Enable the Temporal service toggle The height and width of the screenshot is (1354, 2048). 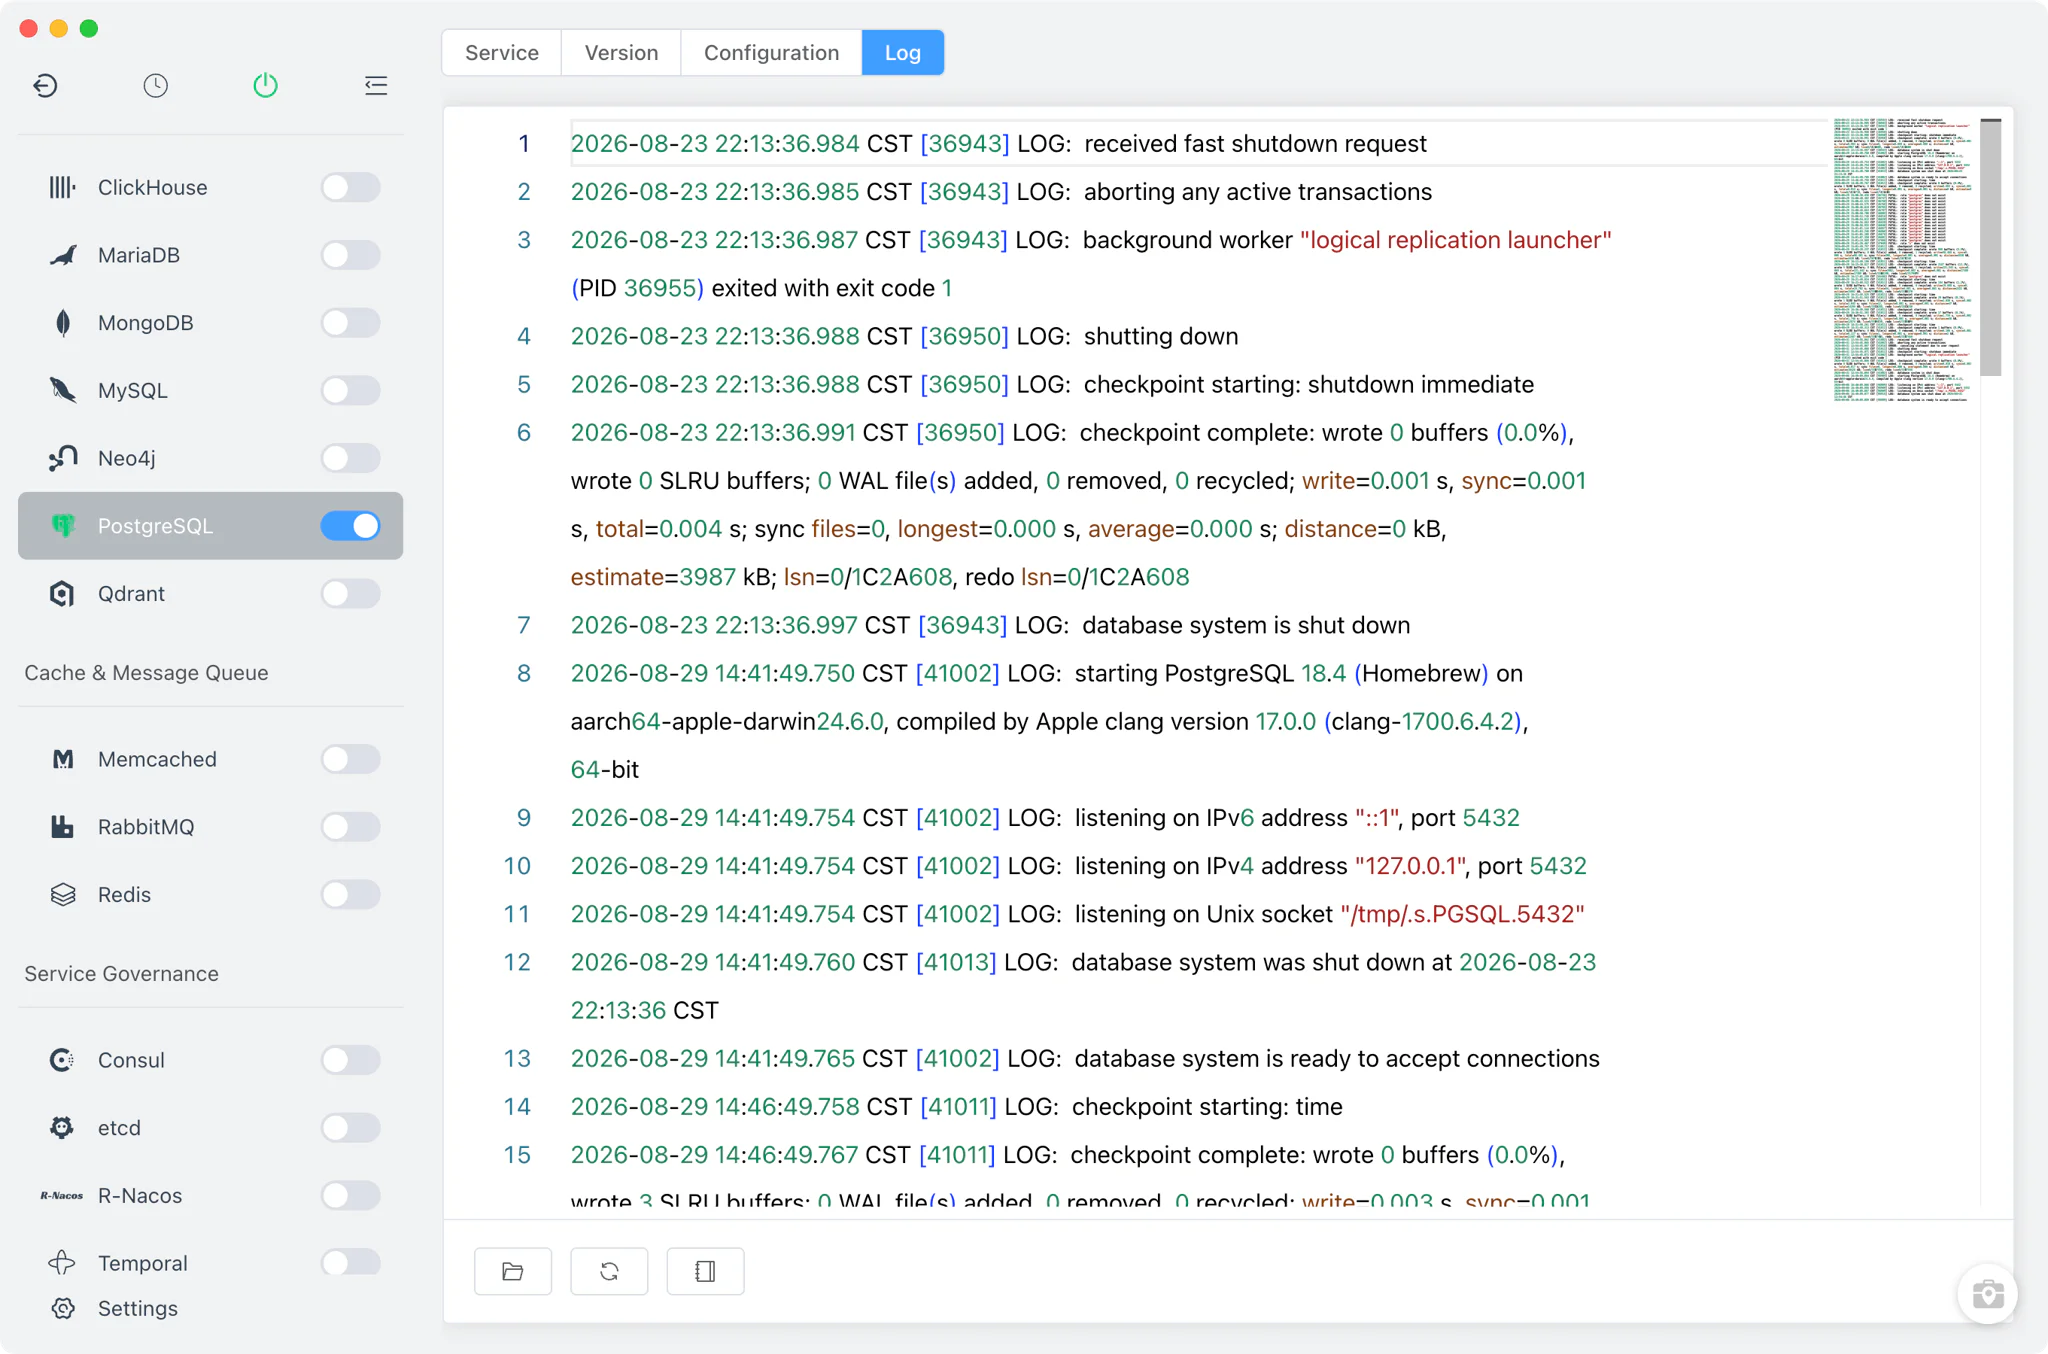point(350,1262)
